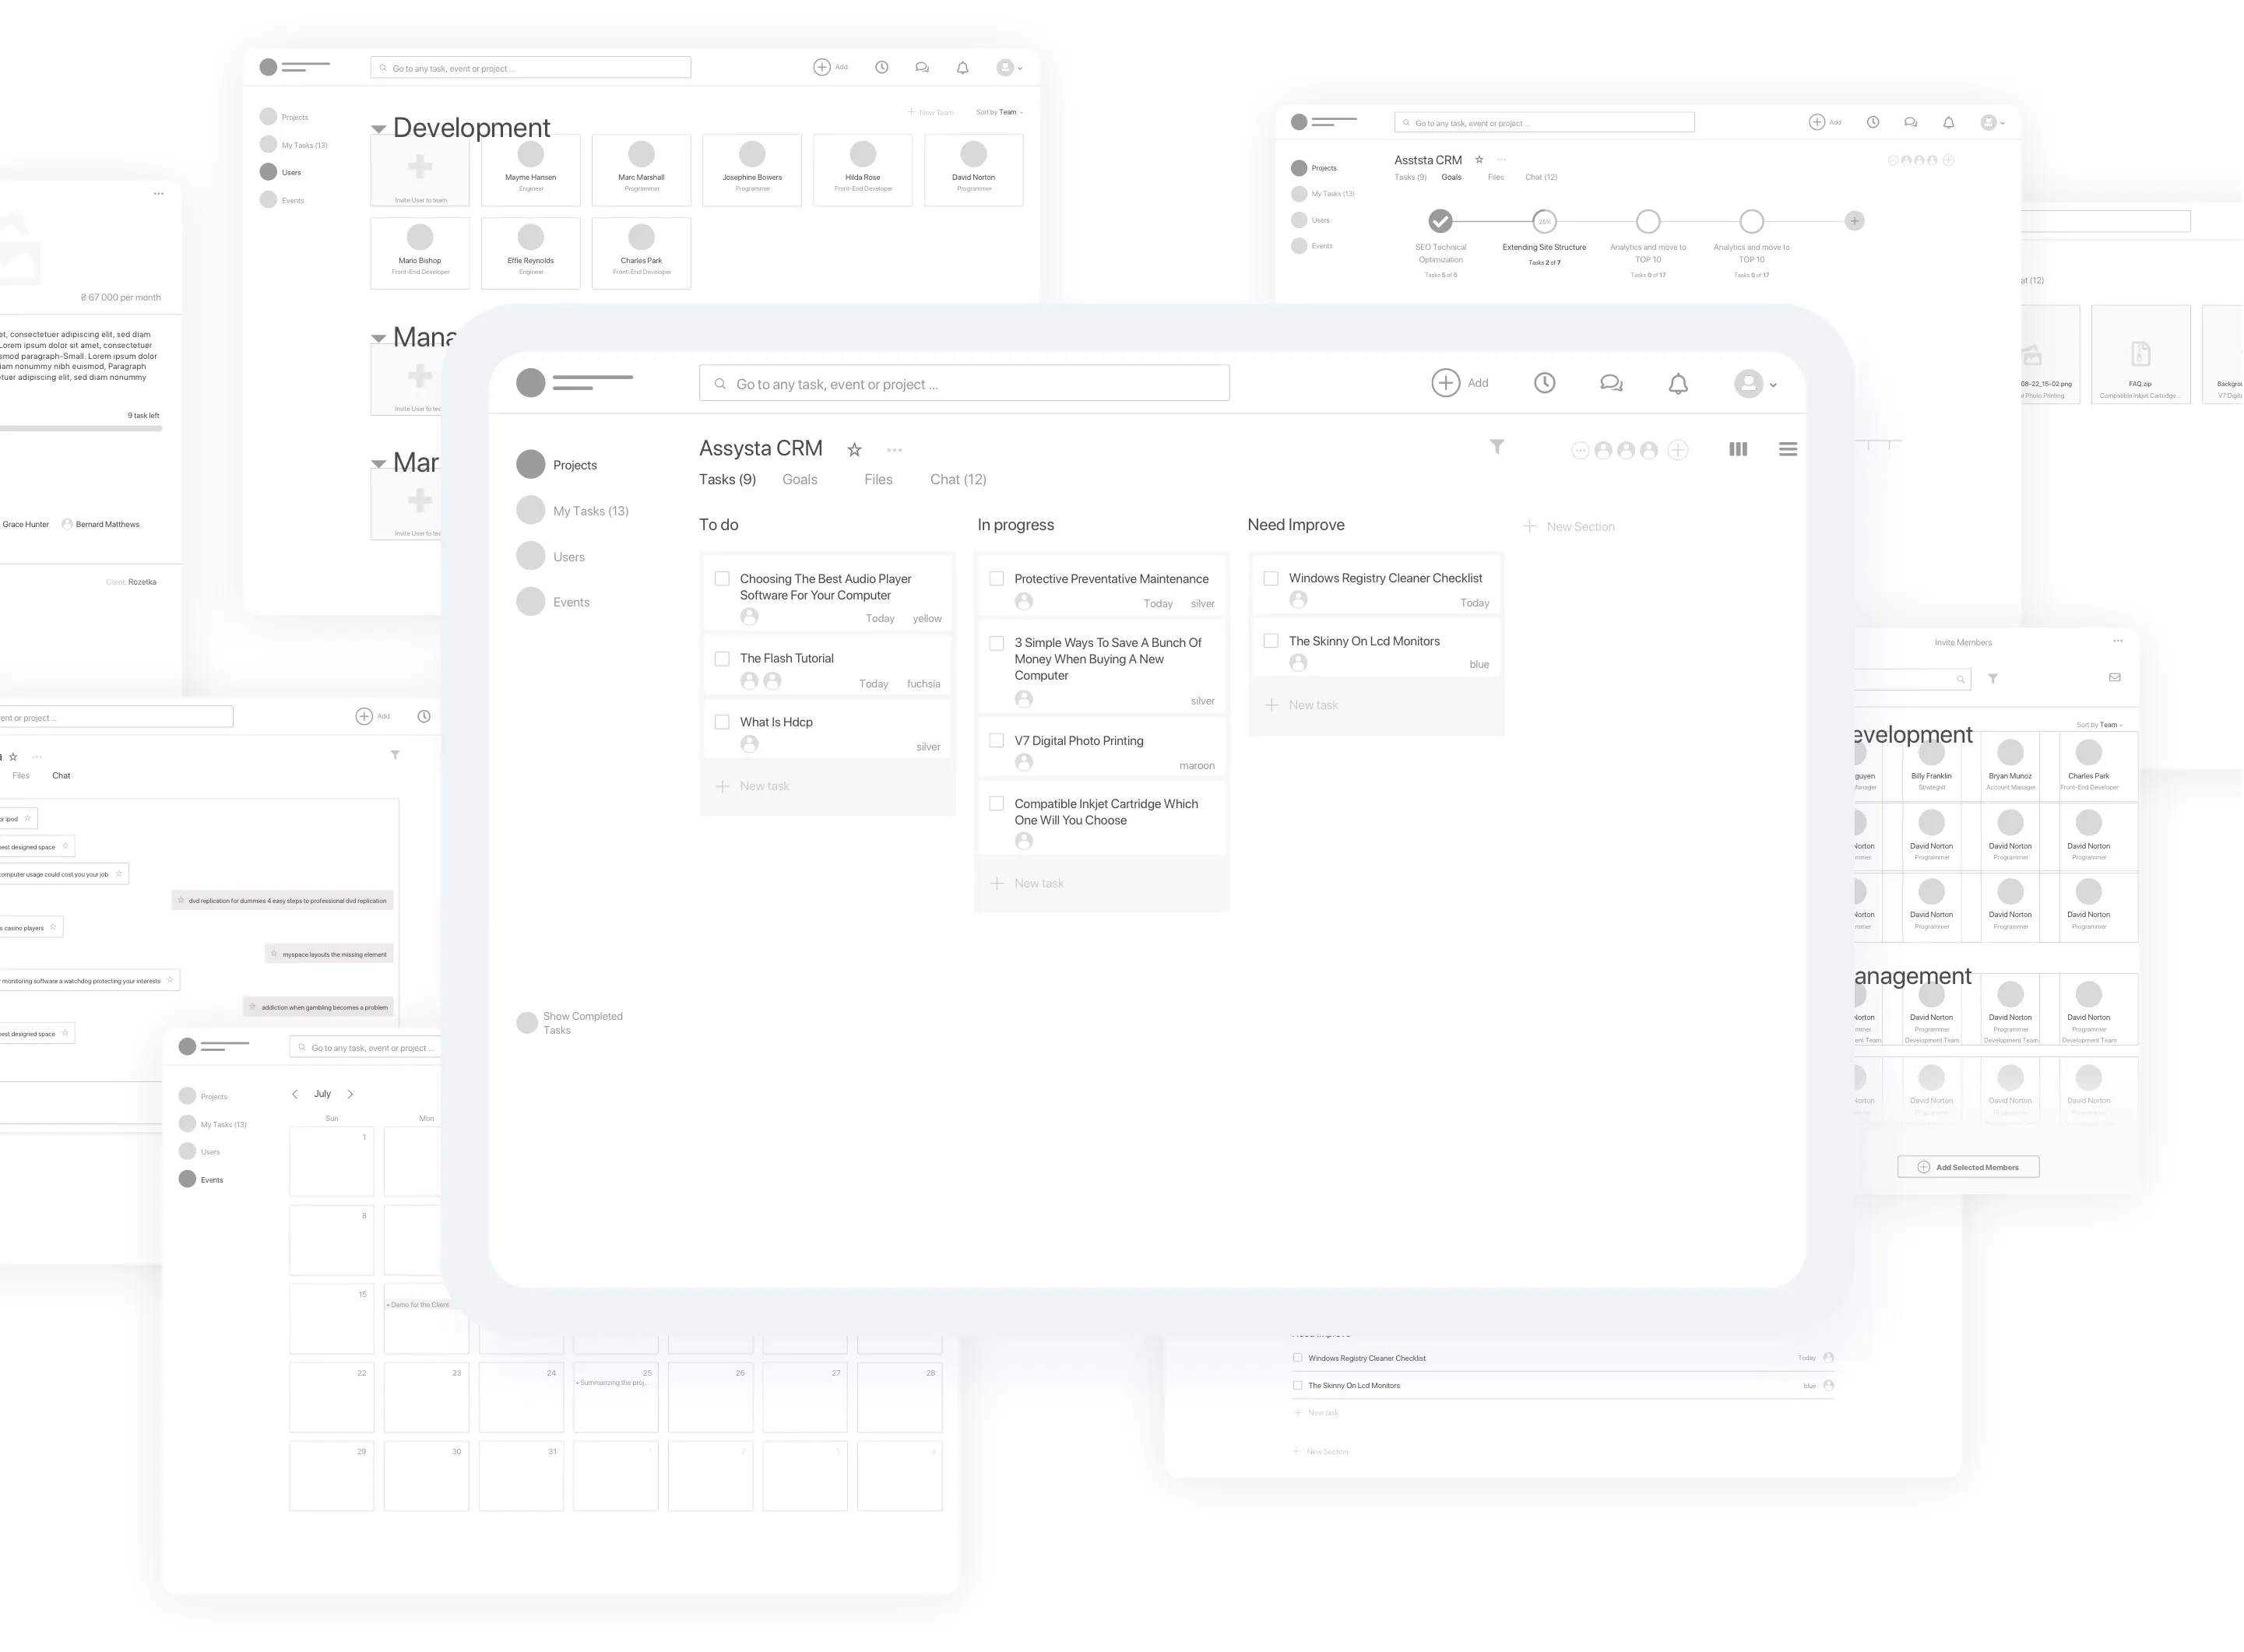Viewport: 2244px width, 1652px height.
Task: Open chat bubbles icon in main header
Action: (x=1611, y=383)
